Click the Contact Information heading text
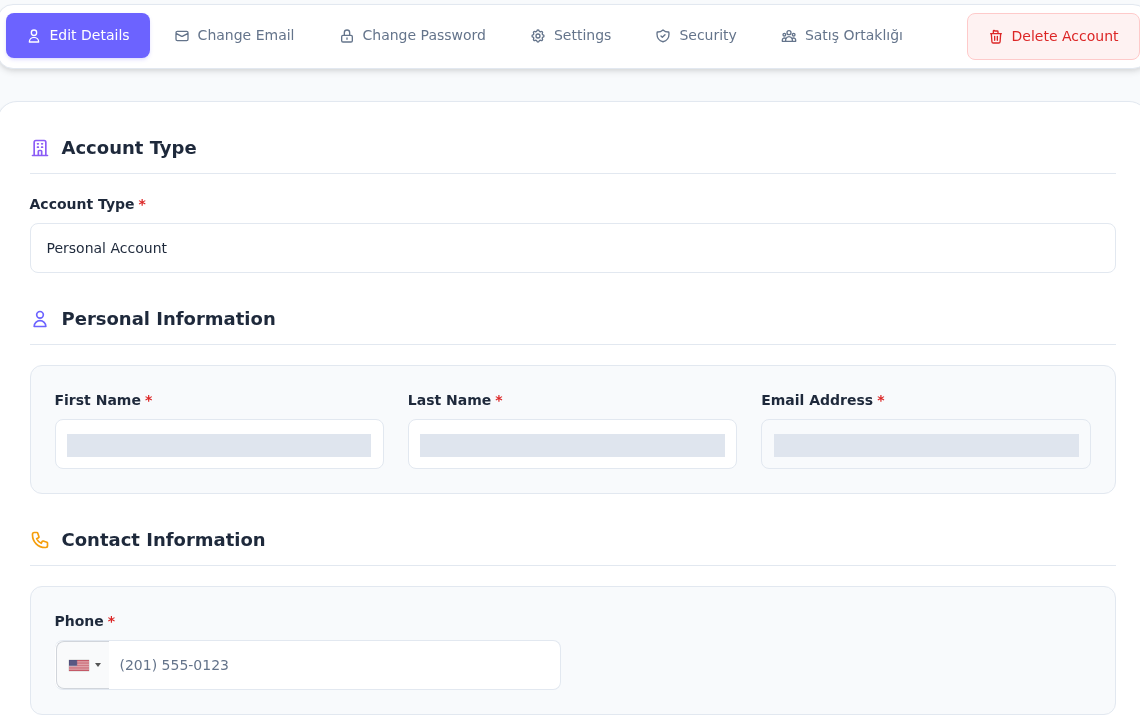This screenshot has width=1140, height=725. 164,540
